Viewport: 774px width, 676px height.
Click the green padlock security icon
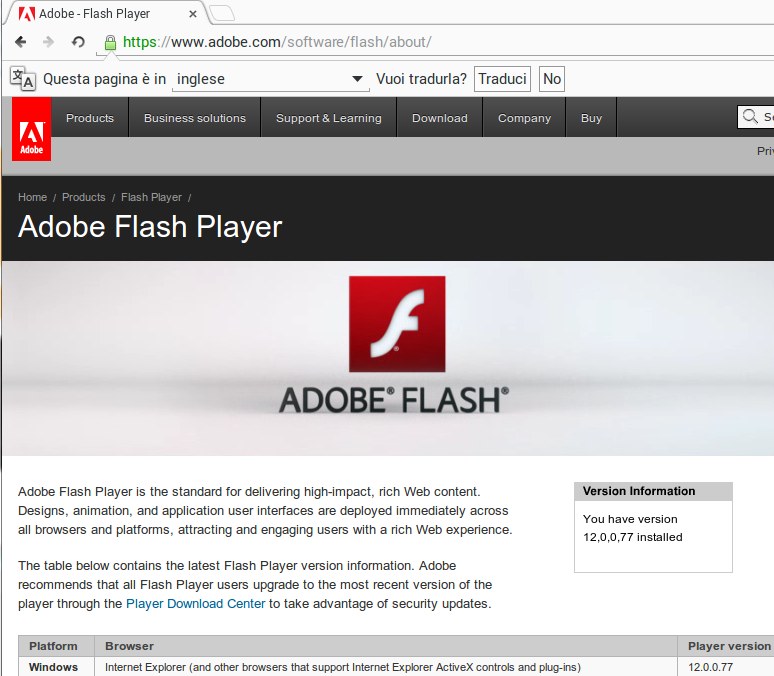[110, 43]
